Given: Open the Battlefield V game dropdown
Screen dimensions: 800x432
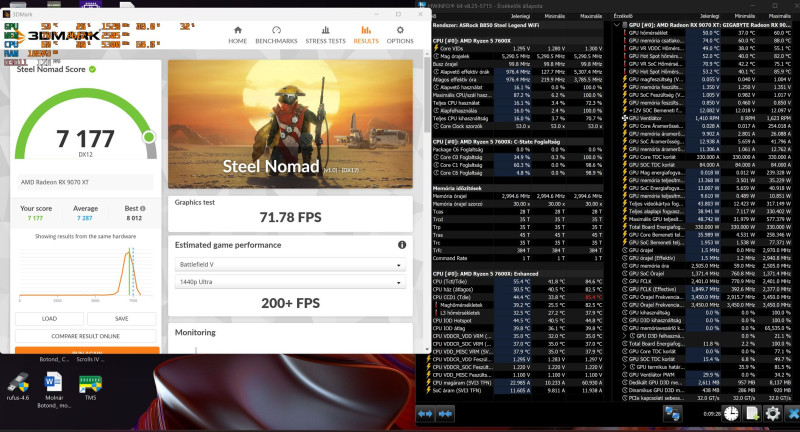Looking at the screenshot, I should (x=290, y=265).
